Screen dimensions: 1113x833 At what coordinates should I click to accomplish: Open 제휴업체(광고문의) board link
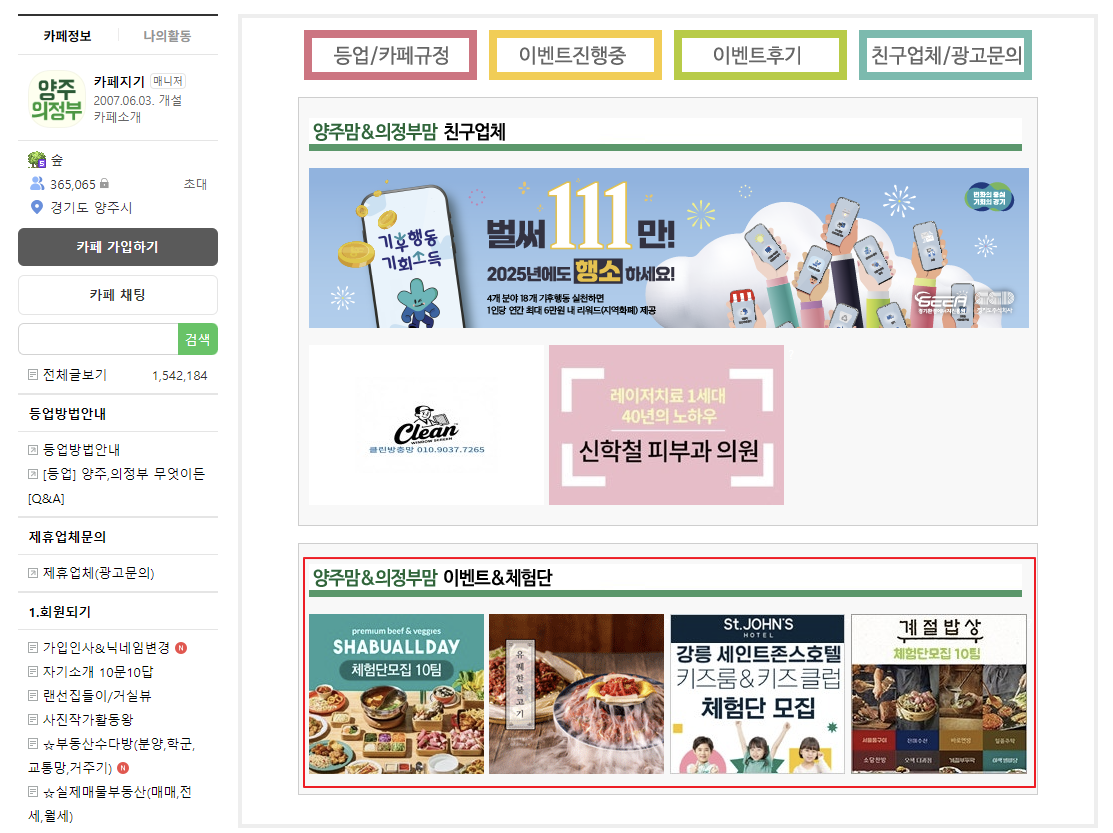click(99, 573)
